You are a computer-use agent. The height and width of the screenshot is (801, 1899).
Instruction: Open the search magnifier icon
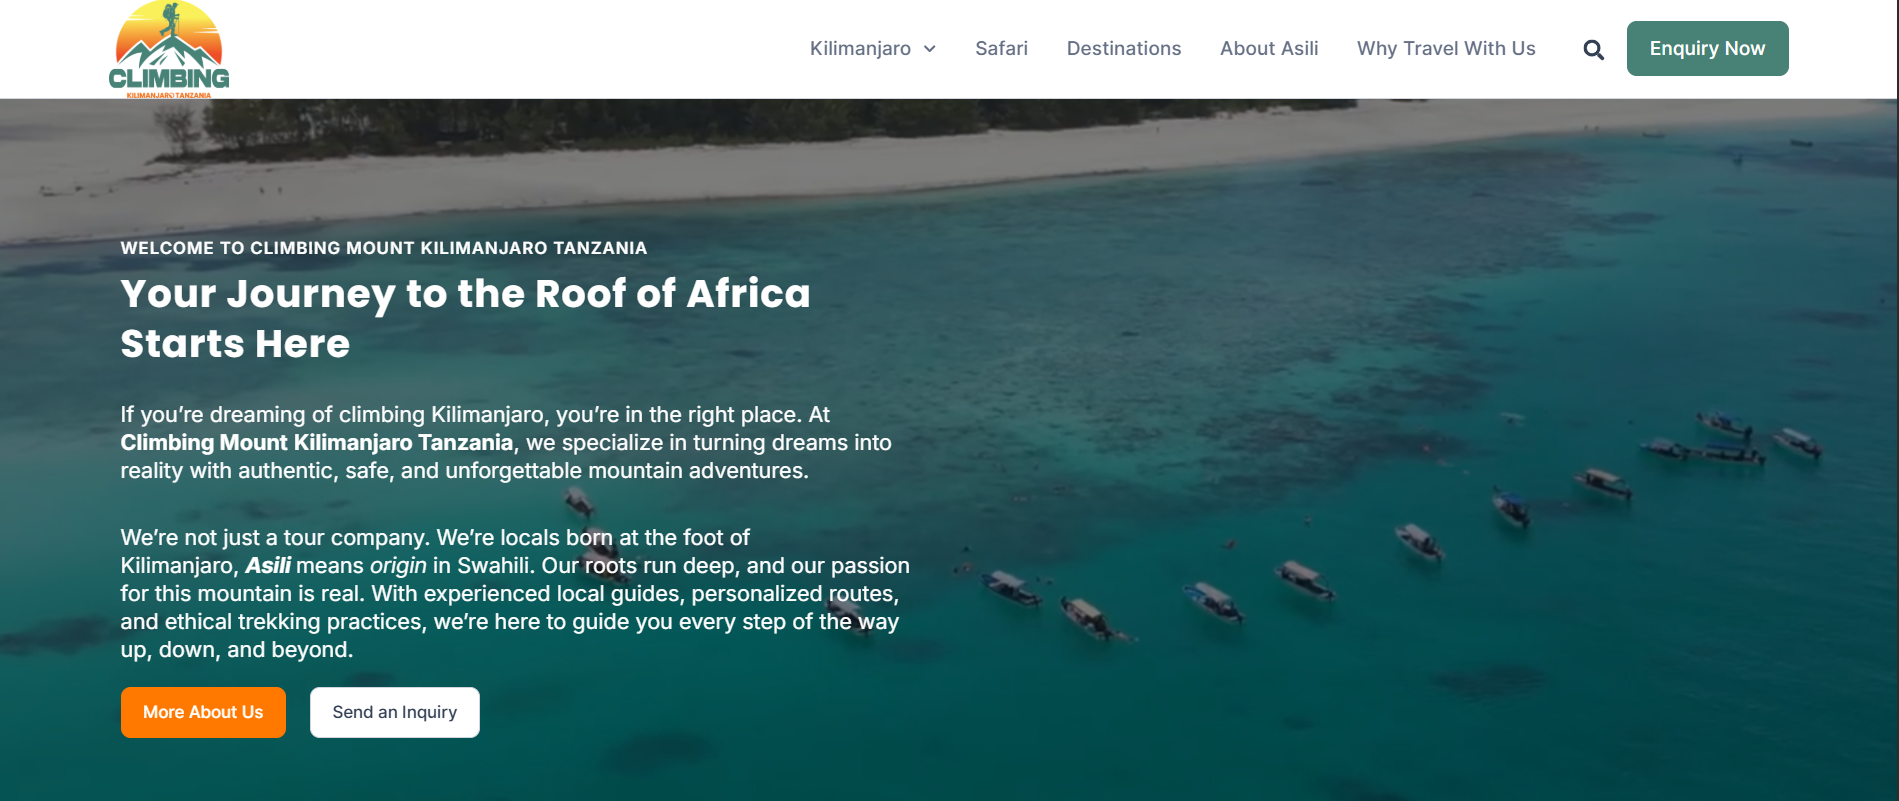pos(1593,50)
